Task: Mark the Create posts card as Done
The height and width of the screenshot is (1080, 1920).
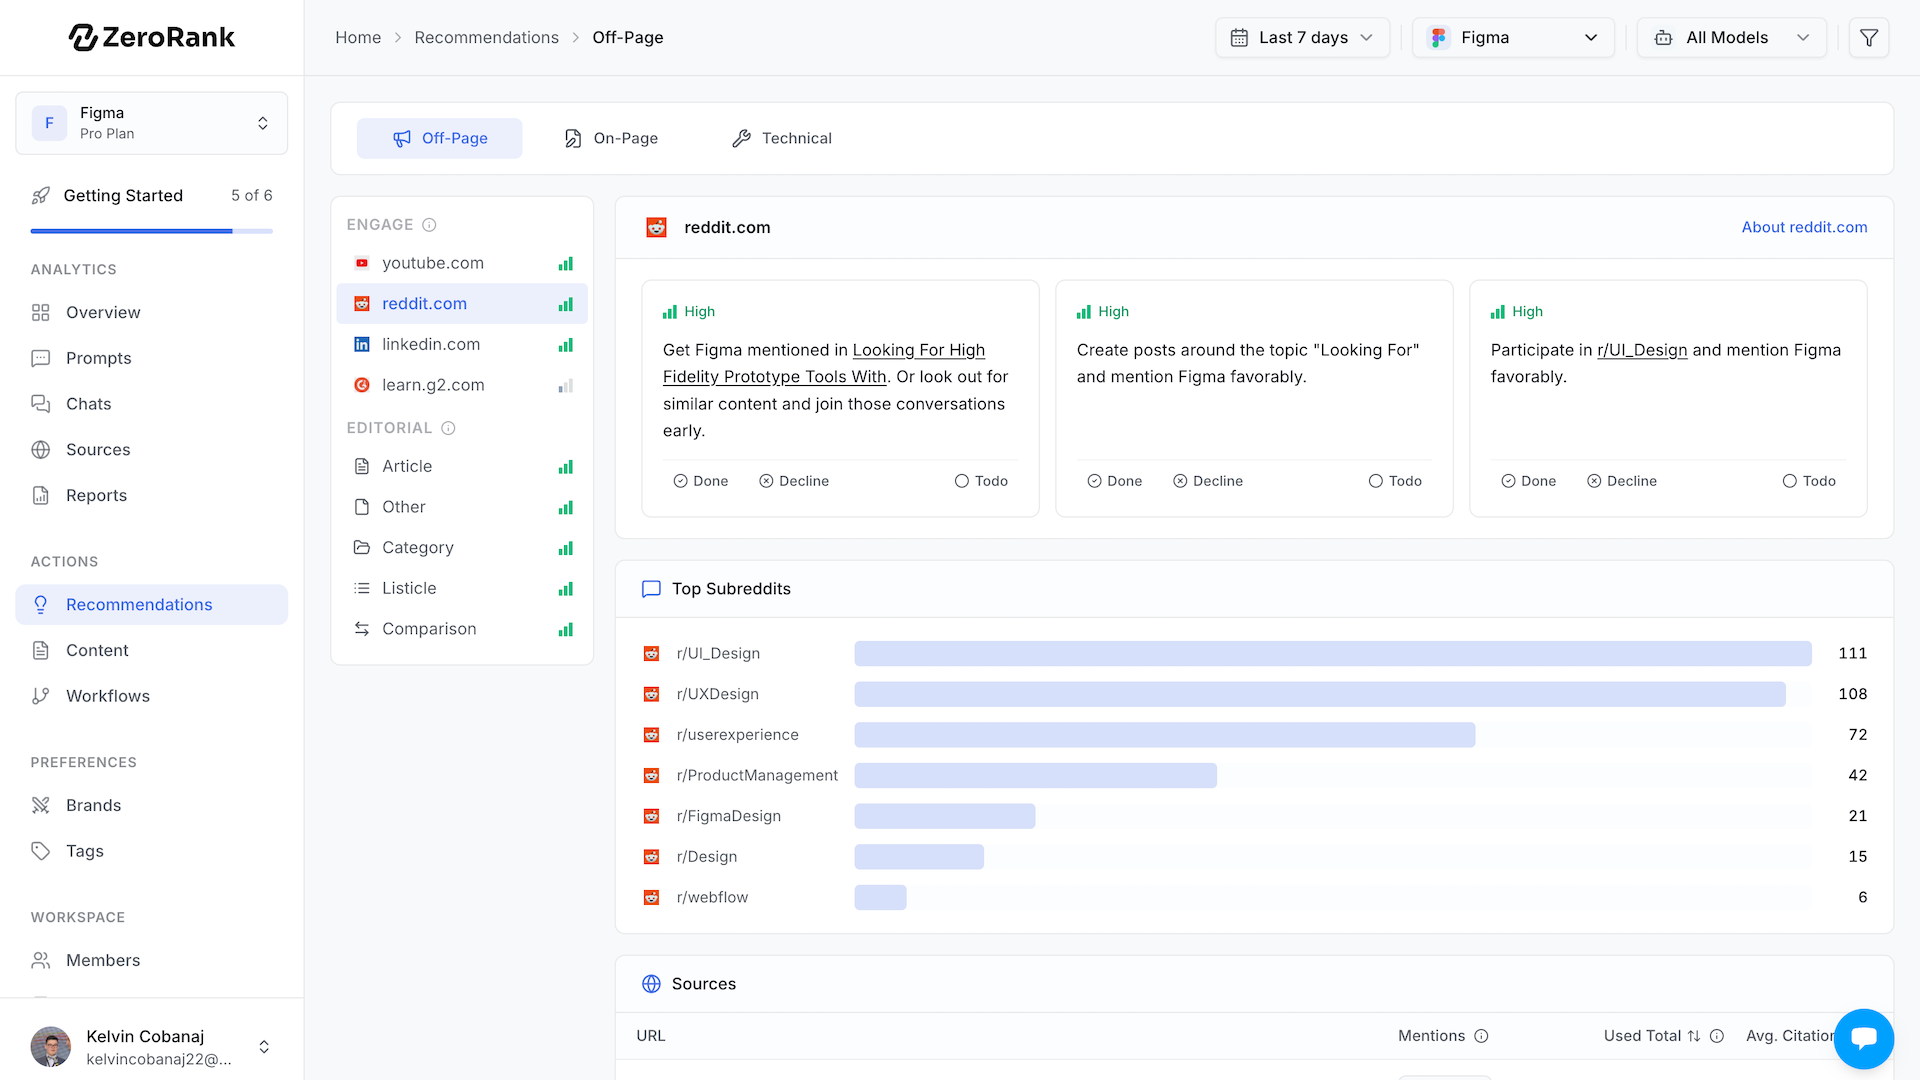Action: (1115, 481)
